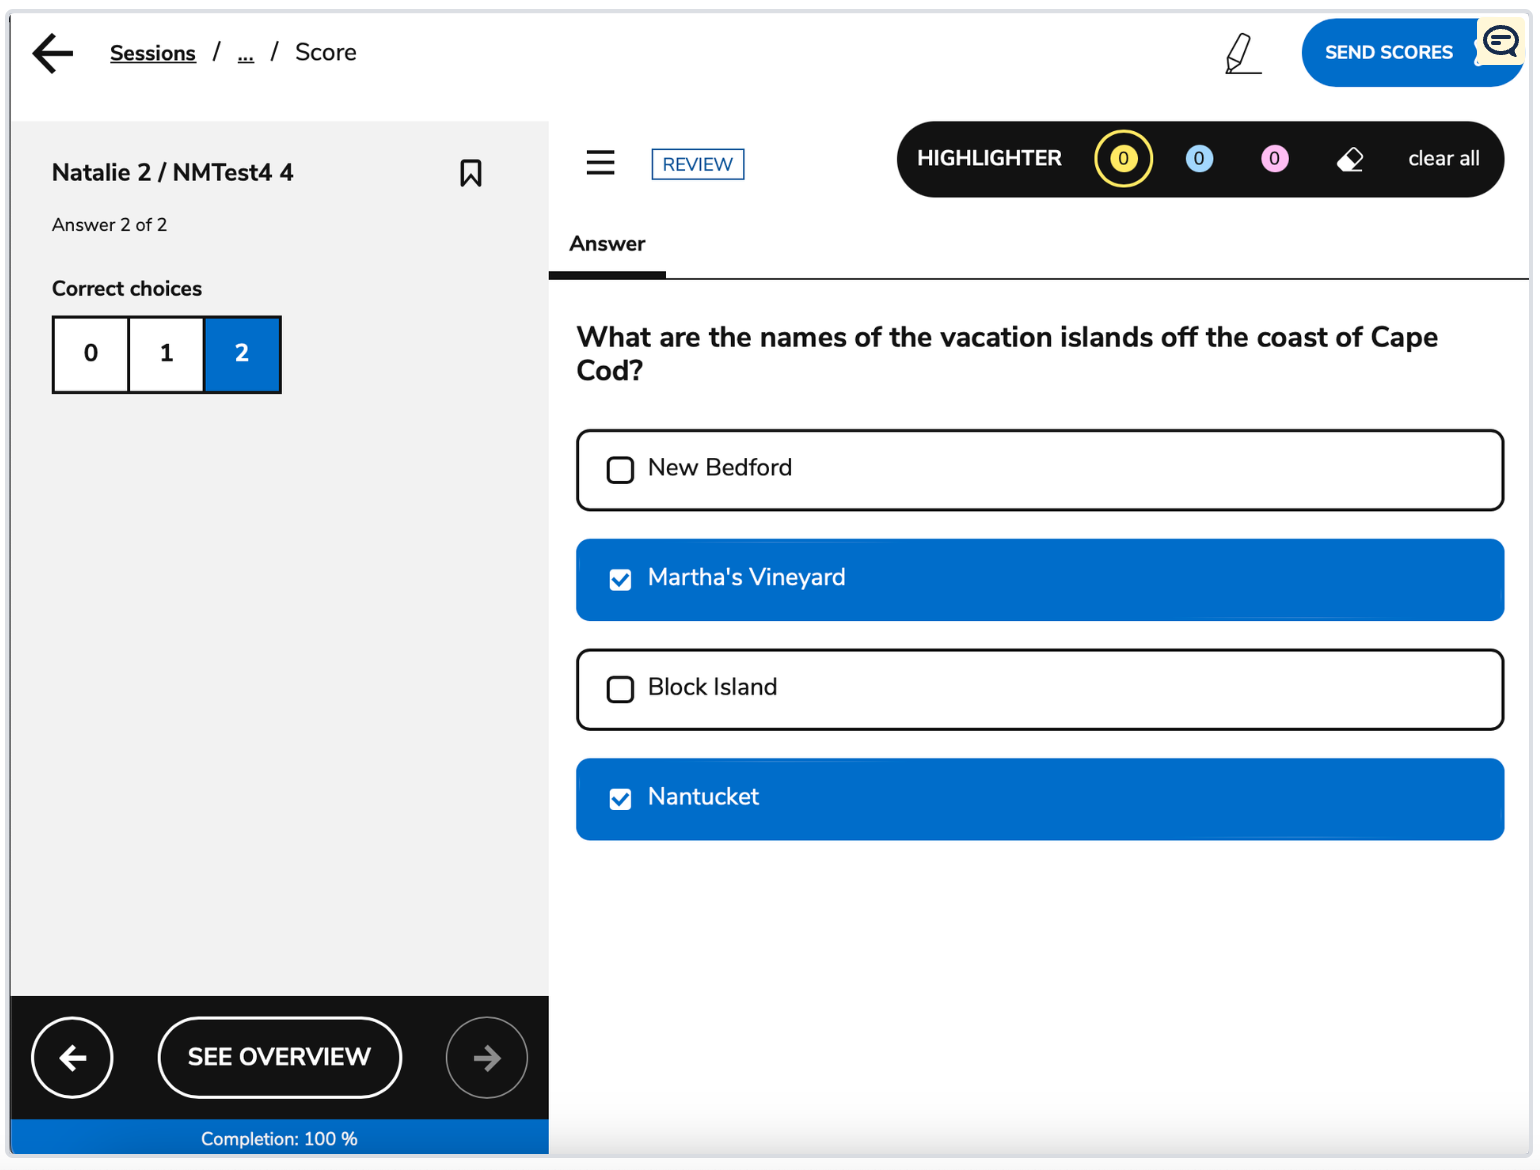Click the SEND SCORES button
This screenshot has width=1540, height=1170.
click(x=1388, y=53)
